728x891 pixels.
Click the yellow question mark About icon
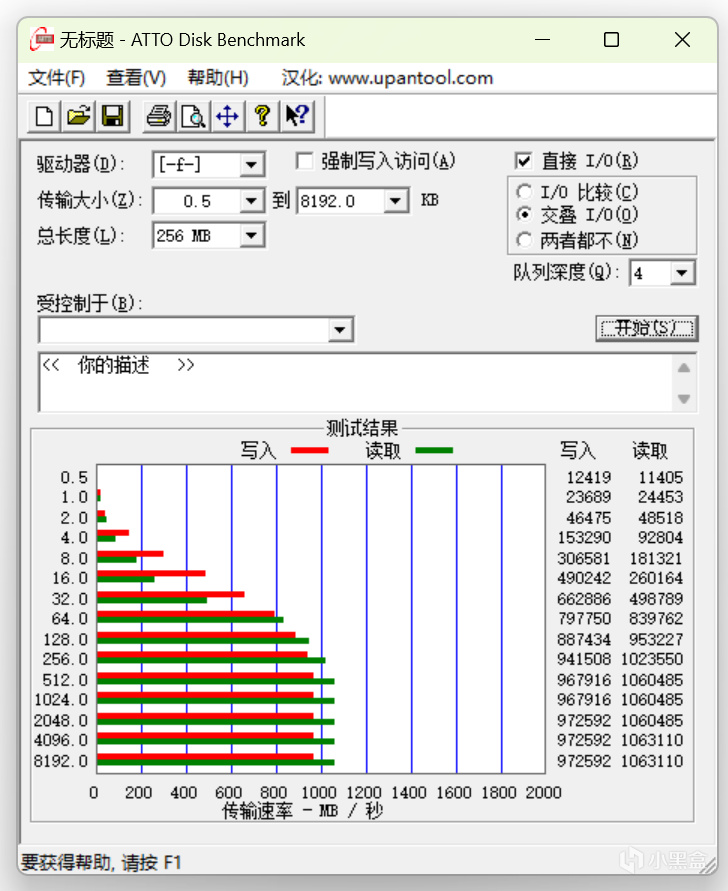coord(262,116)
